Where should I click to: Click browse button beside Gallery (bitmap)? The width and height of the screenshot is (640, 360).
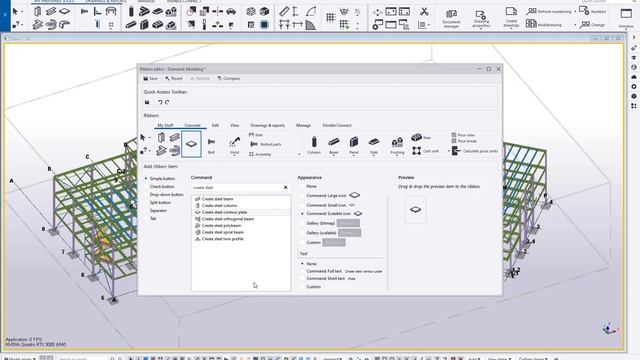click(348, 223)
